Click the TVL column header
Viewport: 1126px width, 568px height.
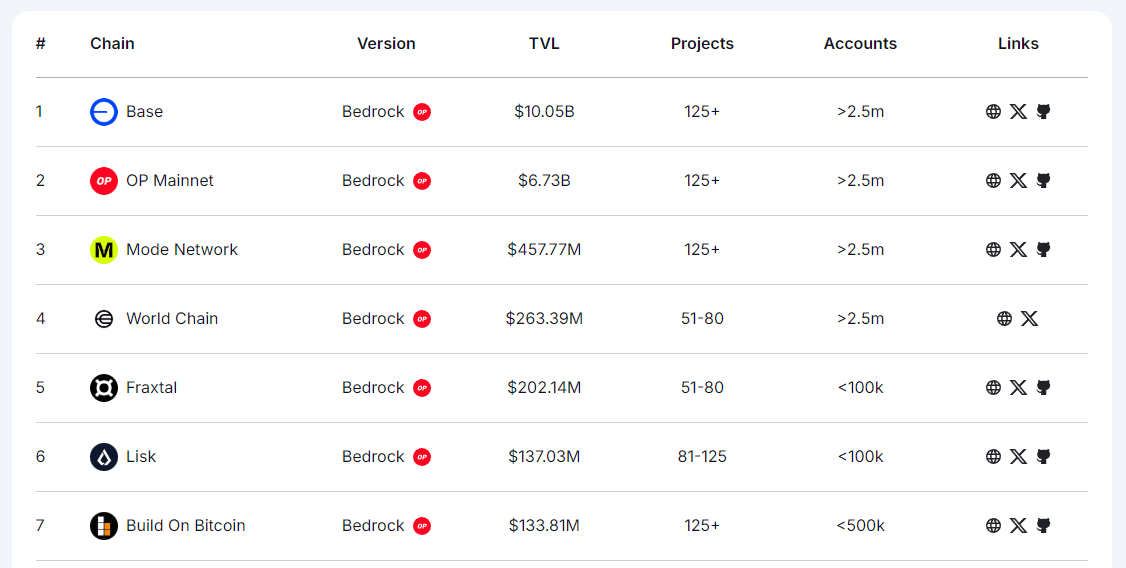pos(544,43)
